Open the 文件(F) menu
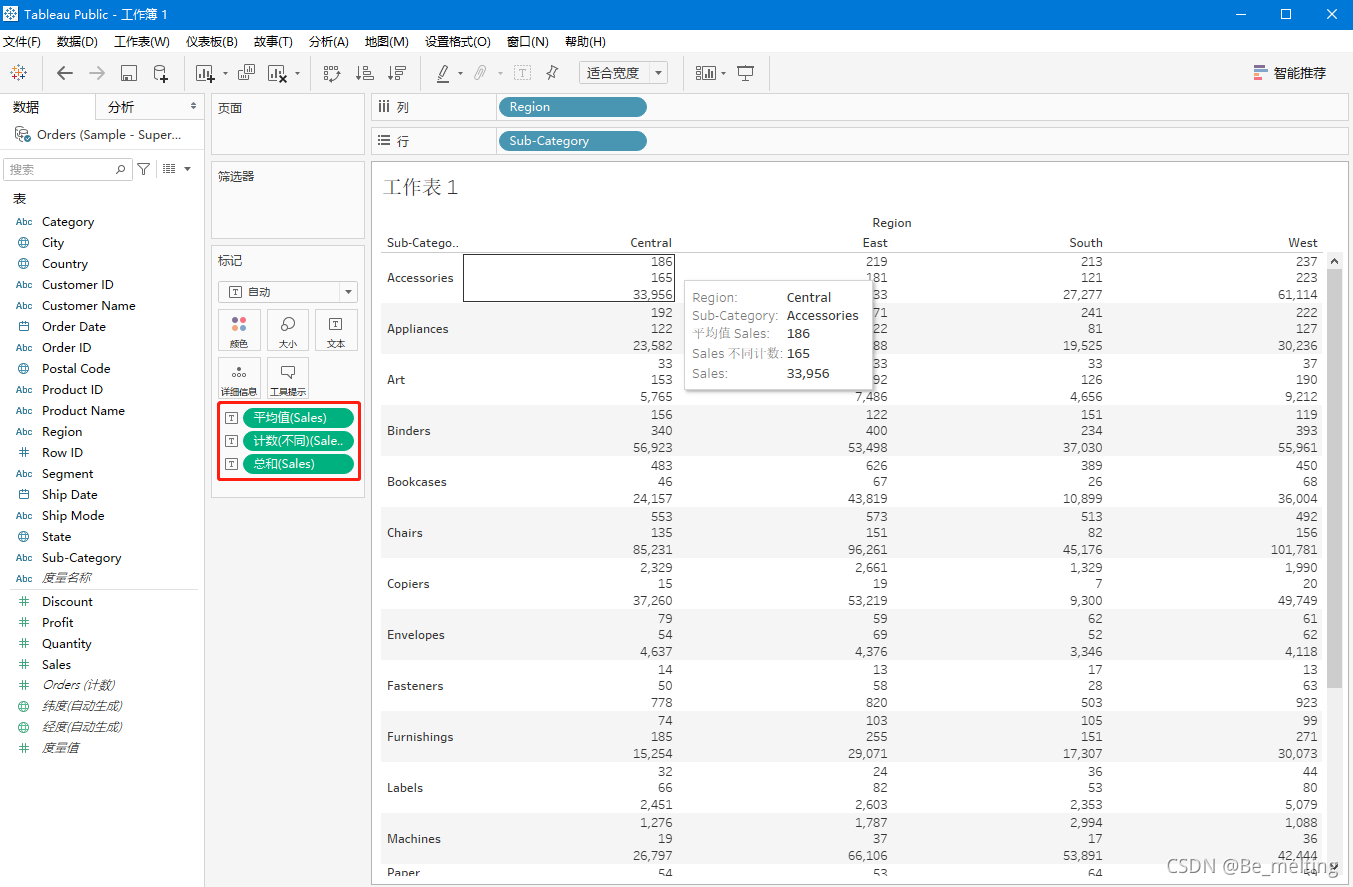Image resolution: width=1353 pixels, height=887 pixels. point(22,42)
